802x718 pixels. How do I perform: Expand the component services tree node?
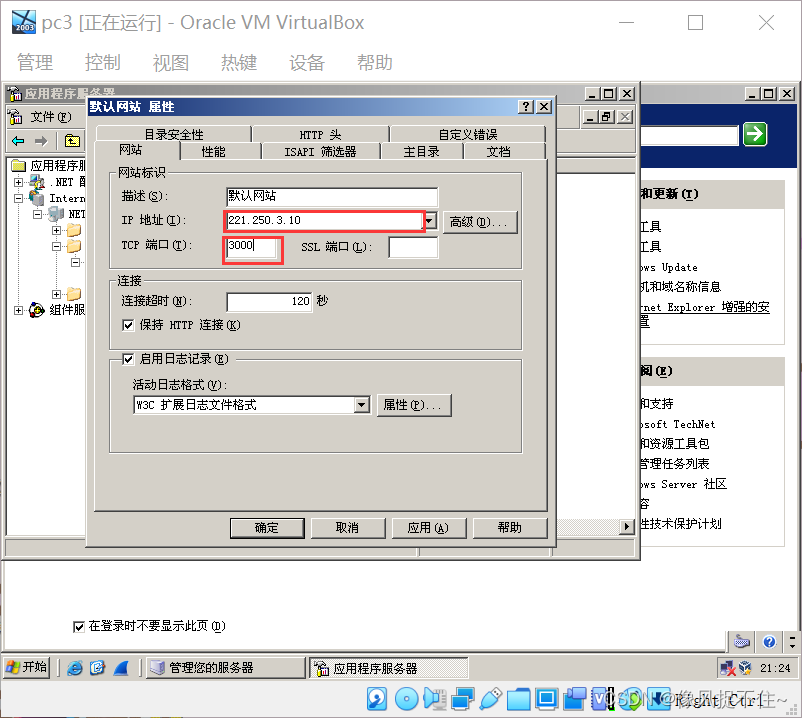click(x=18, y=310)
